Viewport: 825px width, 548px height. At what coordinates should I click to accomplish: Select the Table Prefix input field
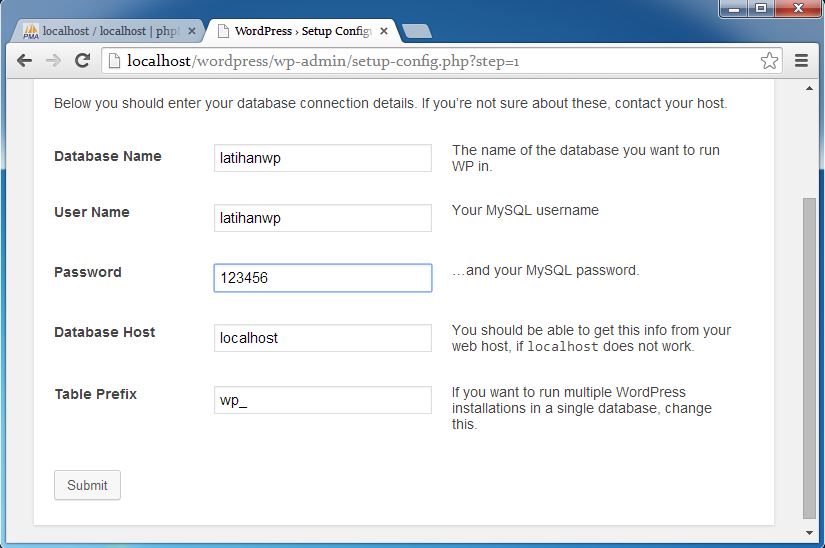click(323, 400)
